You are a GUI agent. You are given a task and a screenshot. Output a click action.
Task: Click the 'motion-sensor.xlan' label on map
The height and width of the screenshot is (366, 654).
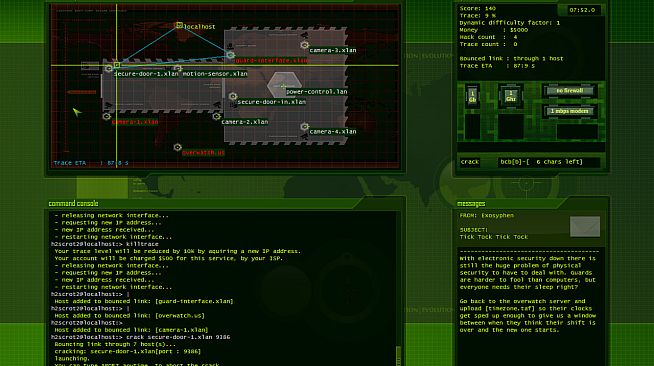[215, 74]
